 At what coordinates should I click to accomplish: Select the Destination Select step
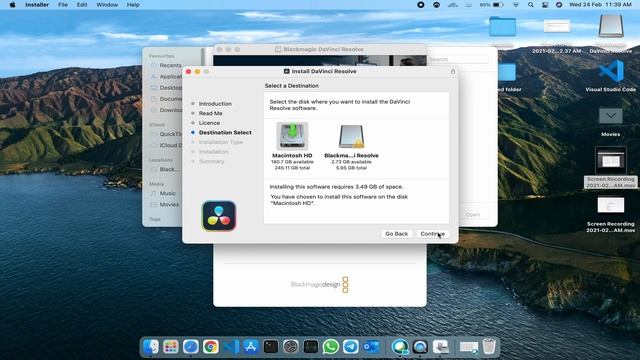tap(225, 133)
